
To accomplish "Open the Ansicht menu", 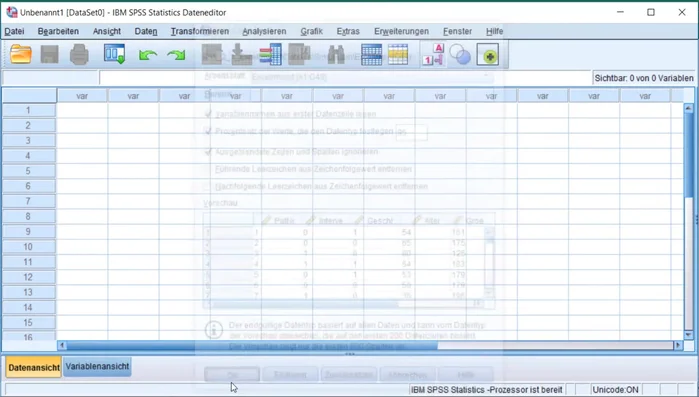I will [107, 31].
